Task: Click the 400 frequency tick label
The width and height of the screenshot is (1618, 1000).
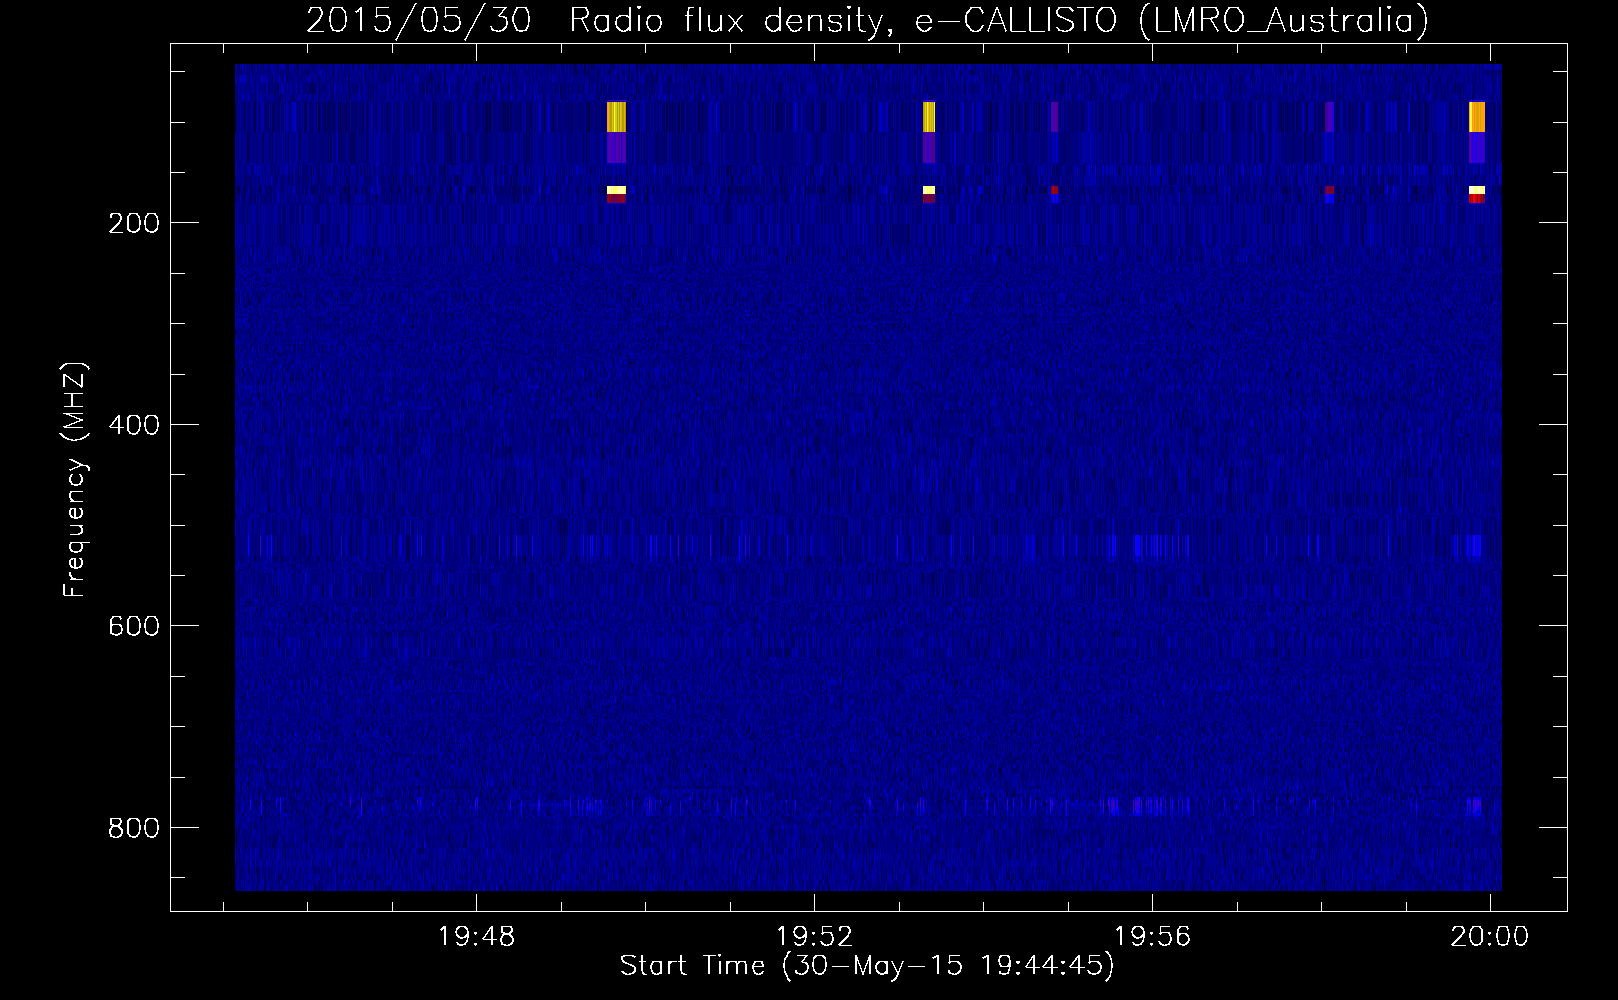Action: tap(134, 425)
